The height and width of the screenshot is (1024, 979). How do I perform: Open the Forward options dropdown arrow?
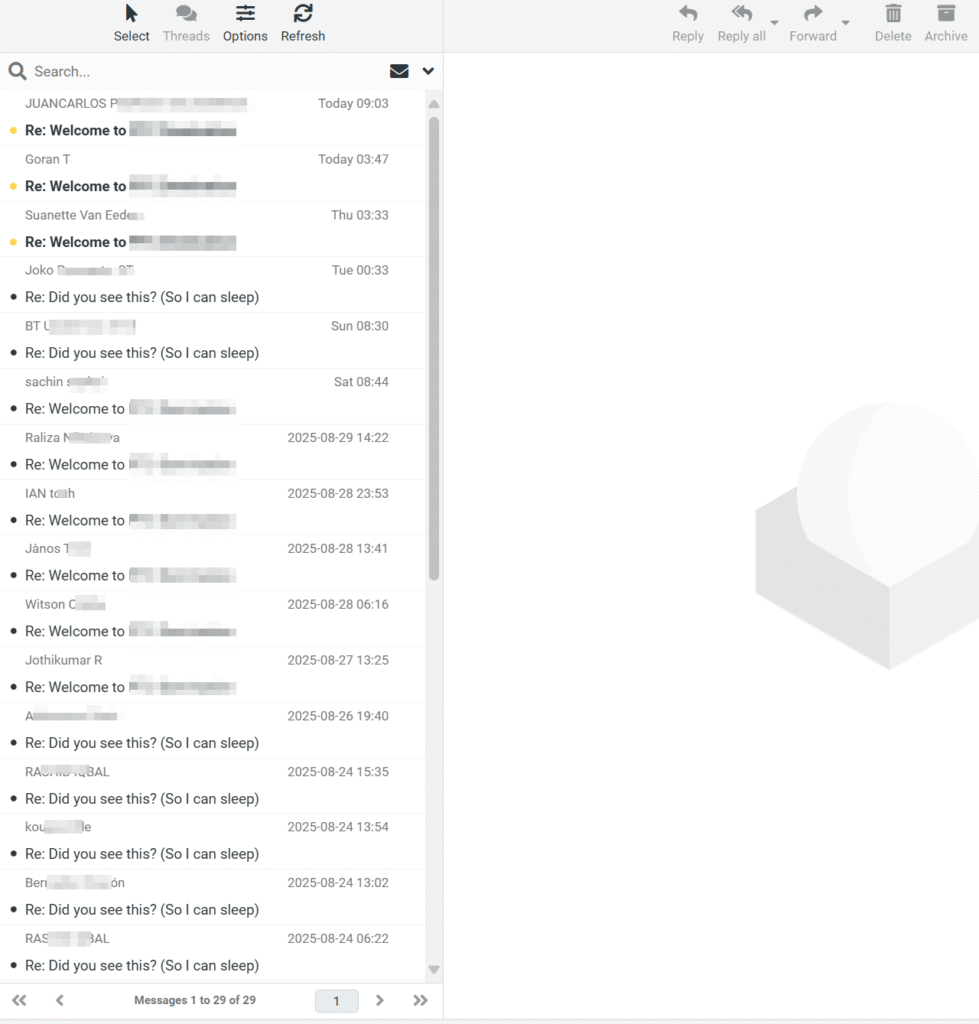(845, 23)
